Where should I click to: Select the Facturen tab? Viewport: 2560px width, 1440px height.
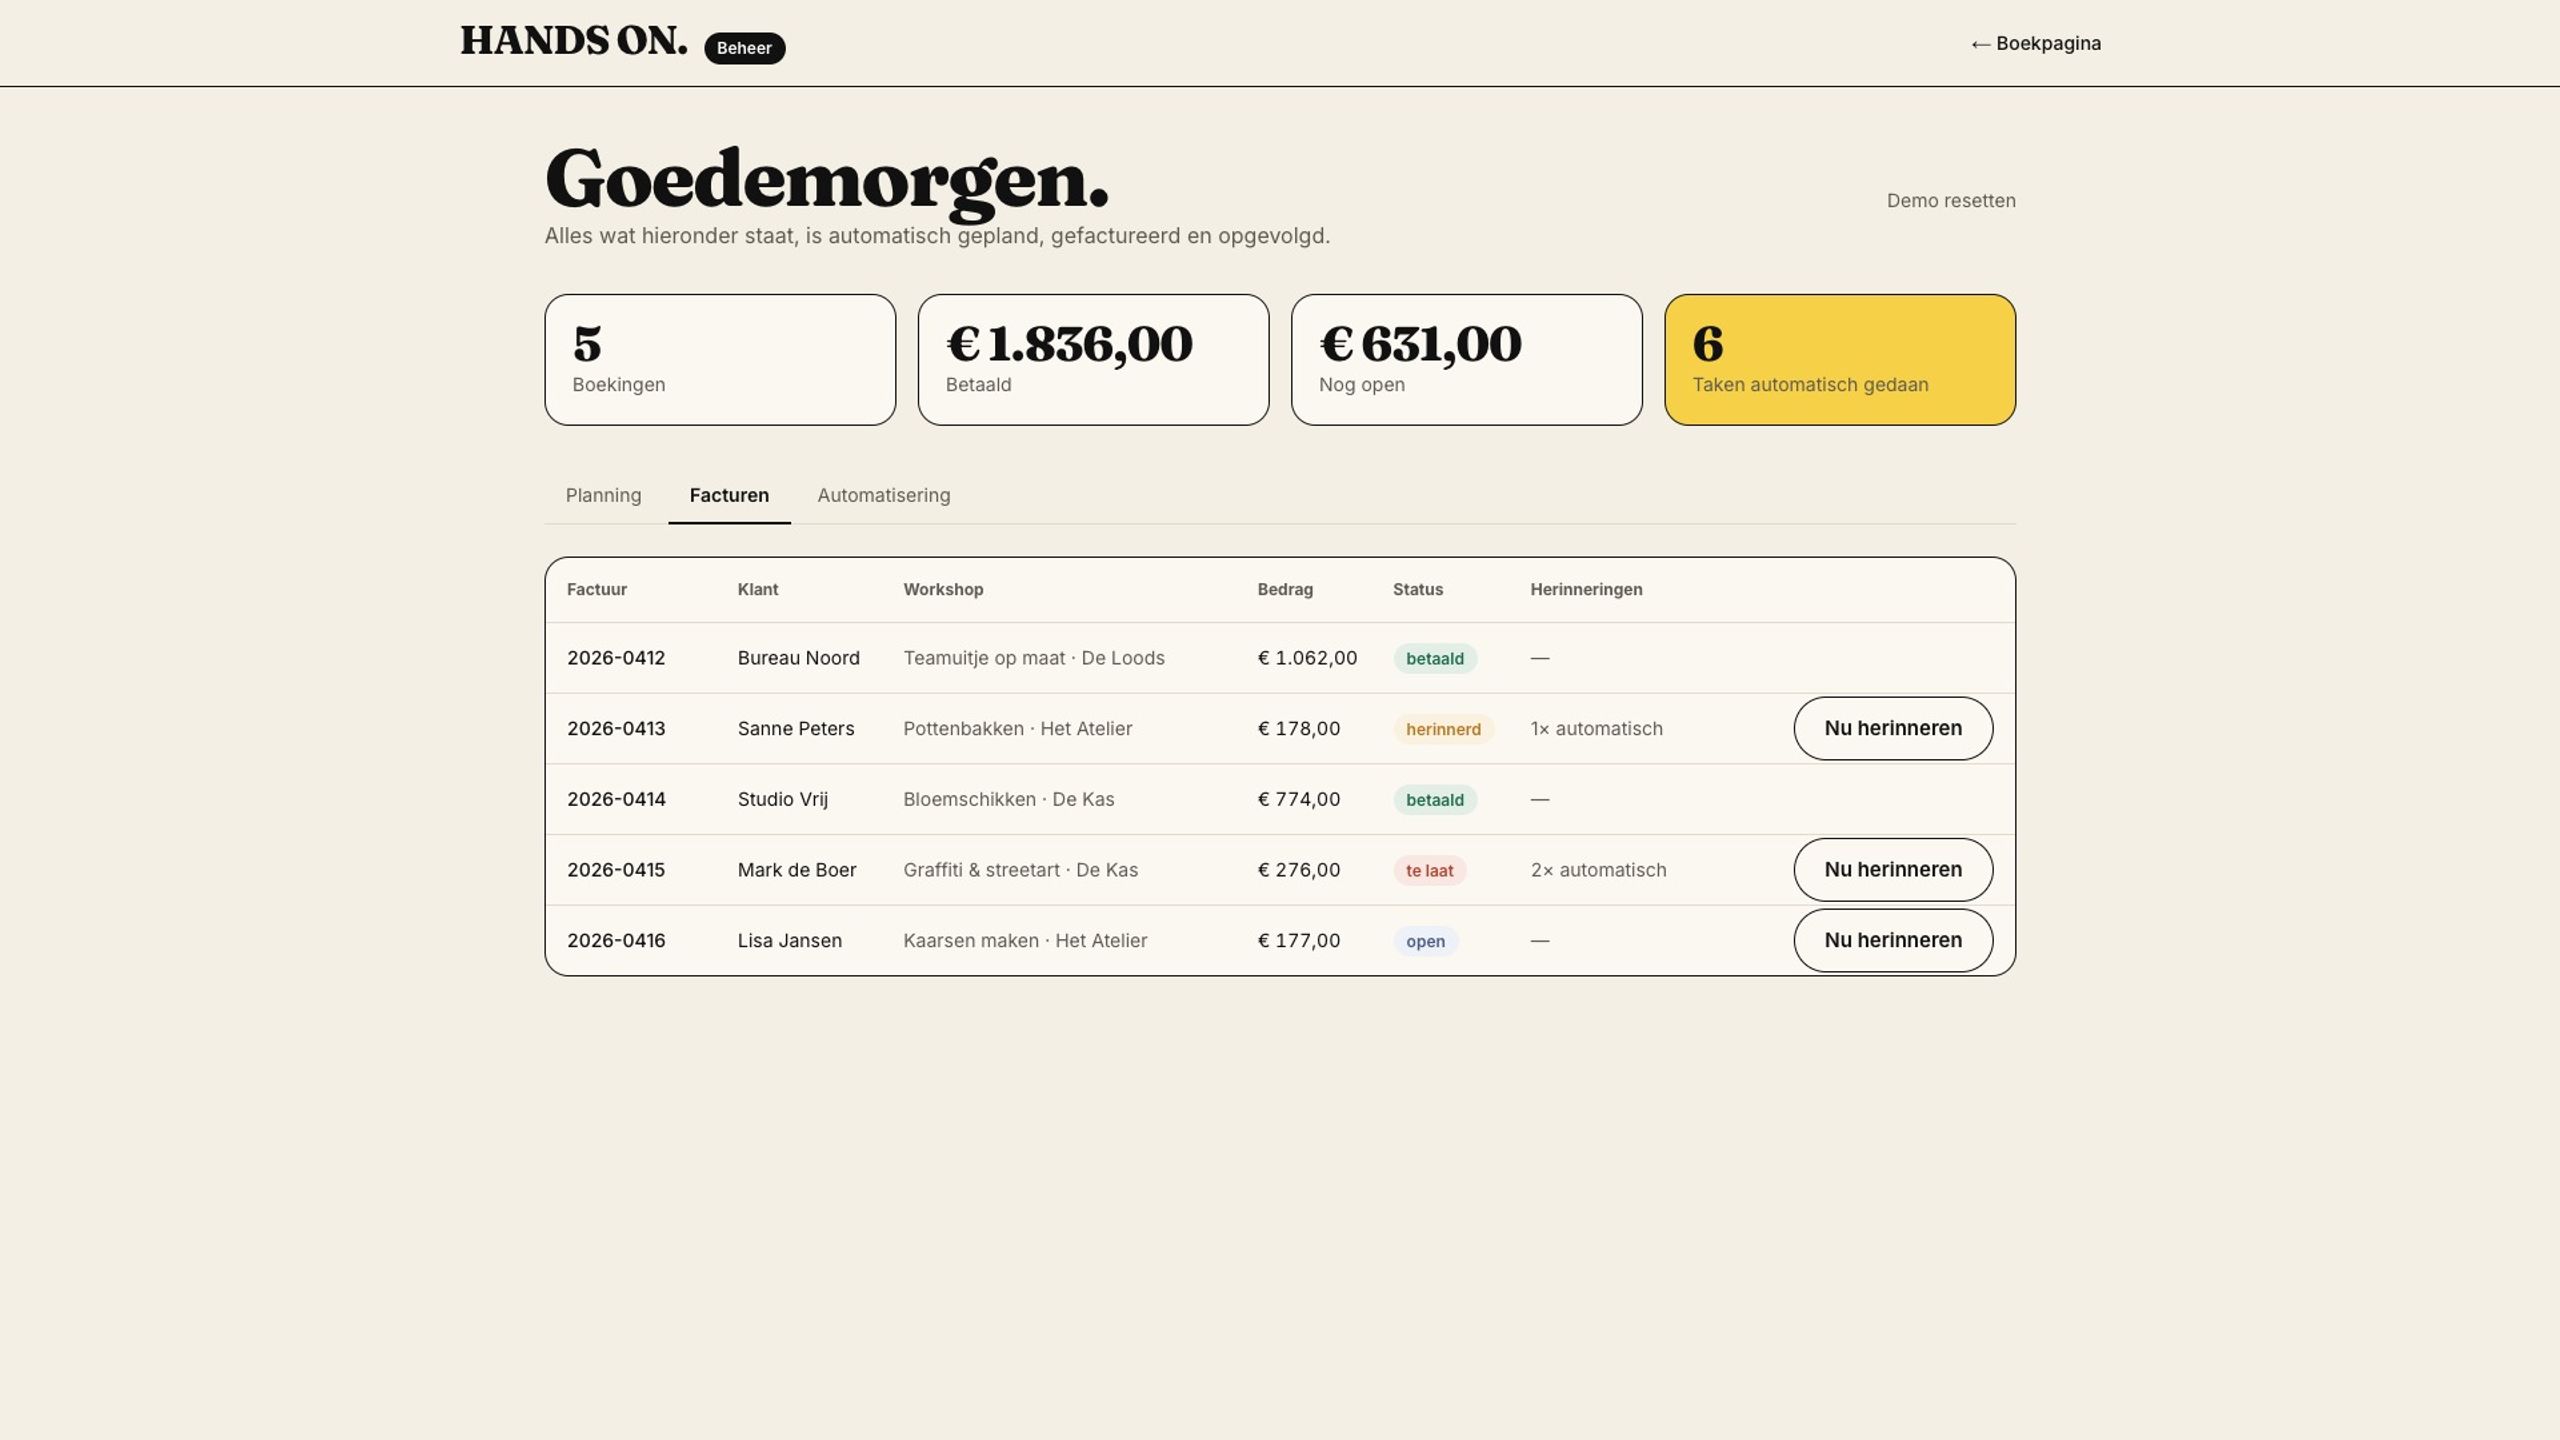click(x=729, y=495)
